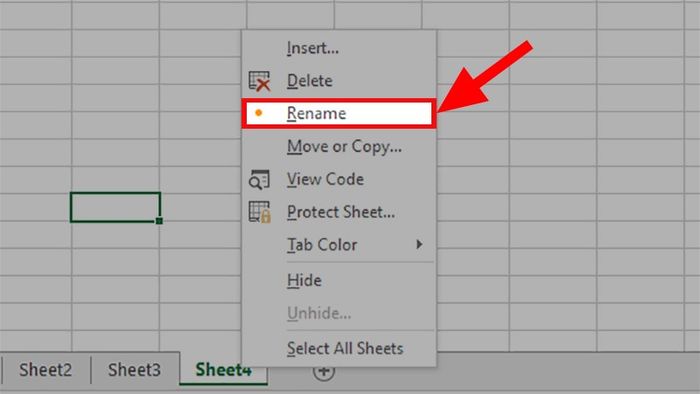Choose Protect Sheet... option
700x394 pixels.
pyautogui.click(x=339, y=212)
